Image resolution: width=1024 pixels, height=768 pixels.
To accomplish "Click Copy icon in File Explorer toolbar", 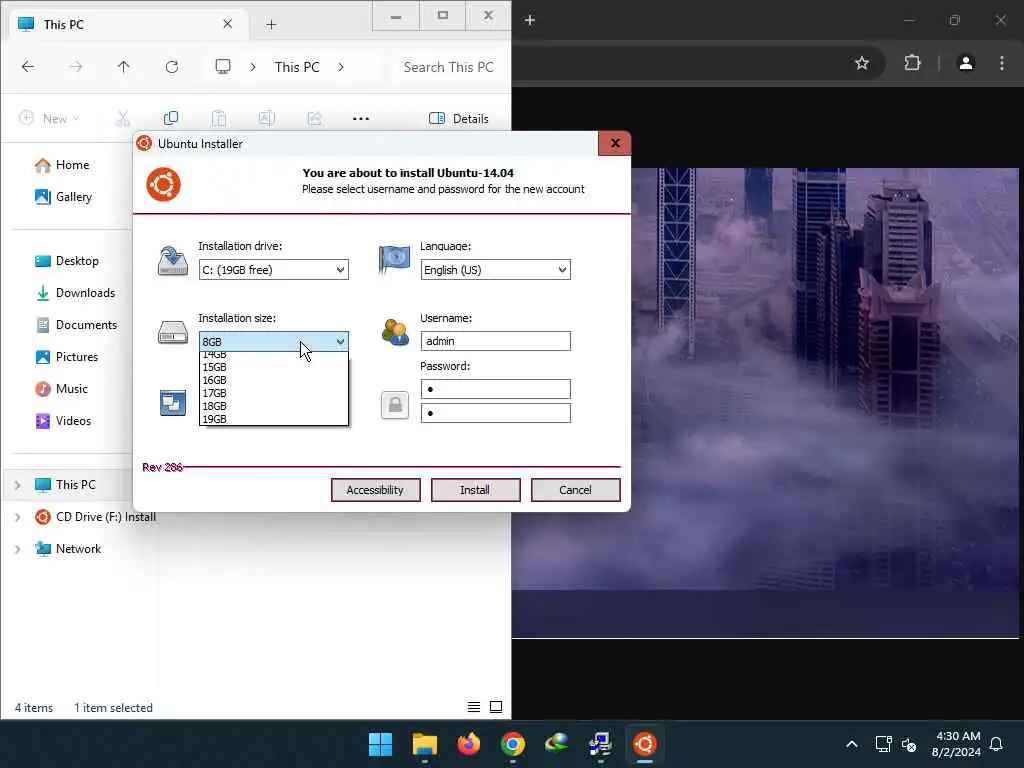I will (x=170, y=118).
